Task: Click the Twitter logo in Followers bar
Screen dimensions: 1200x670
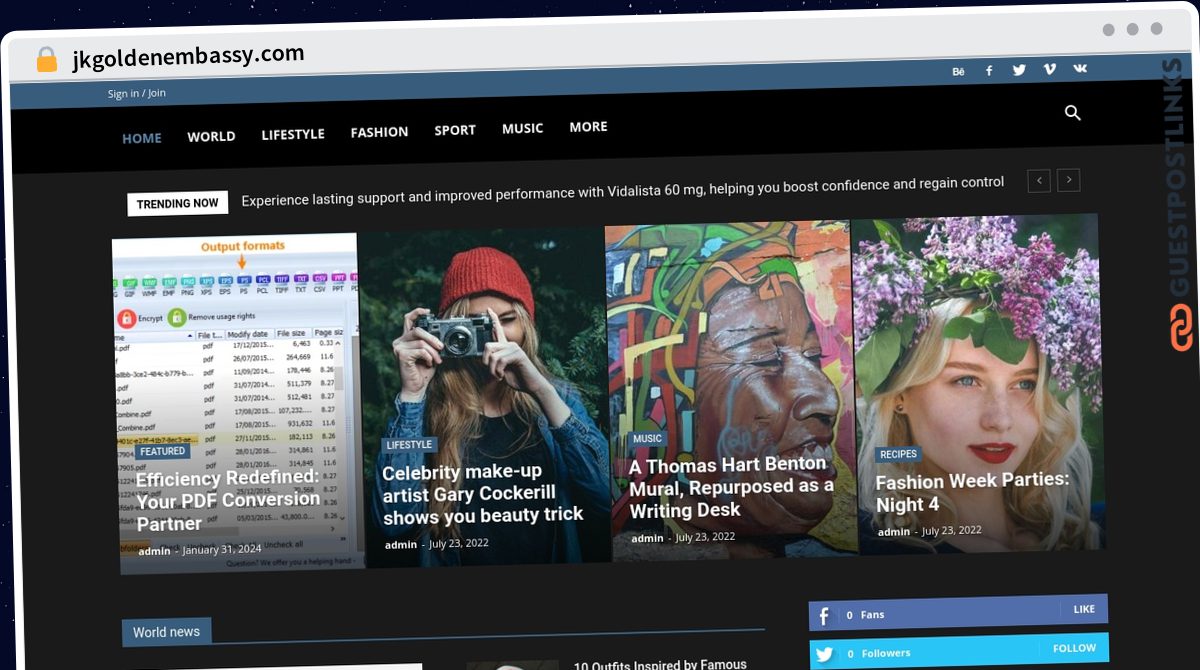Action: pos(824,655)
